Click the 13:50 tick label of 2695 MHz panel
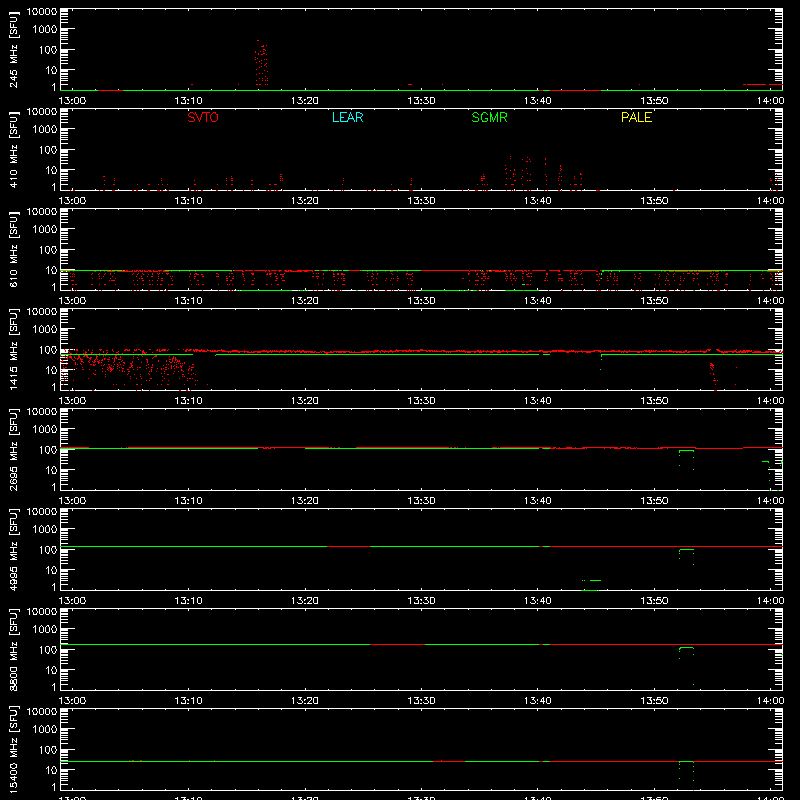The image size is (800, 800). click(654, 501)
